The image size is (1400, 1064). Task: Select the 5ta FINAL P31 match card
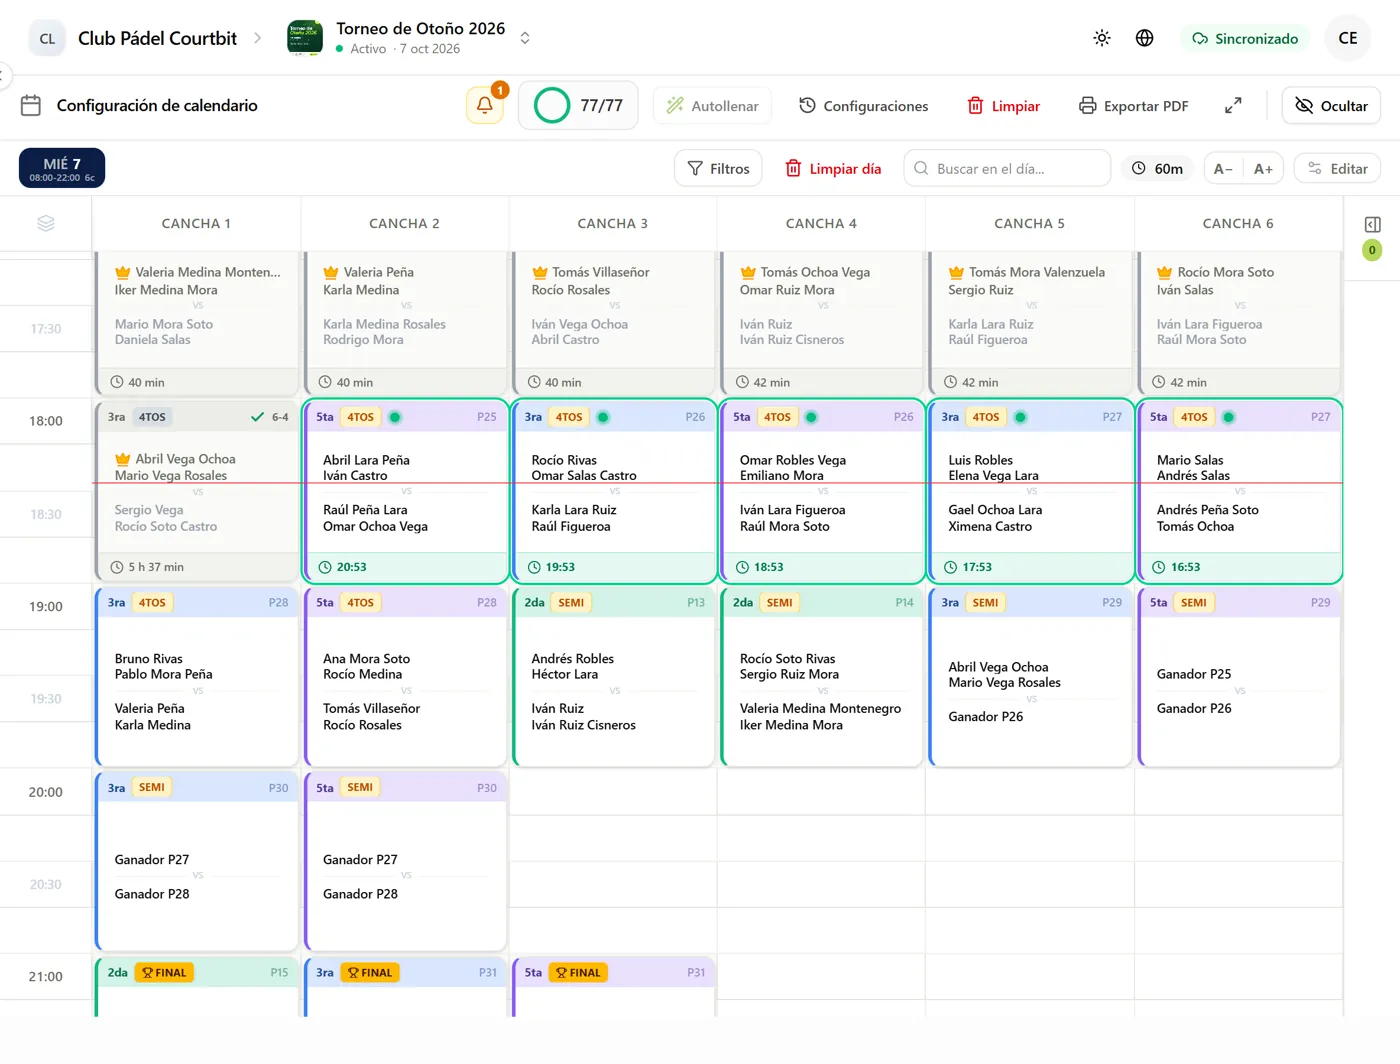click(614, 987)
